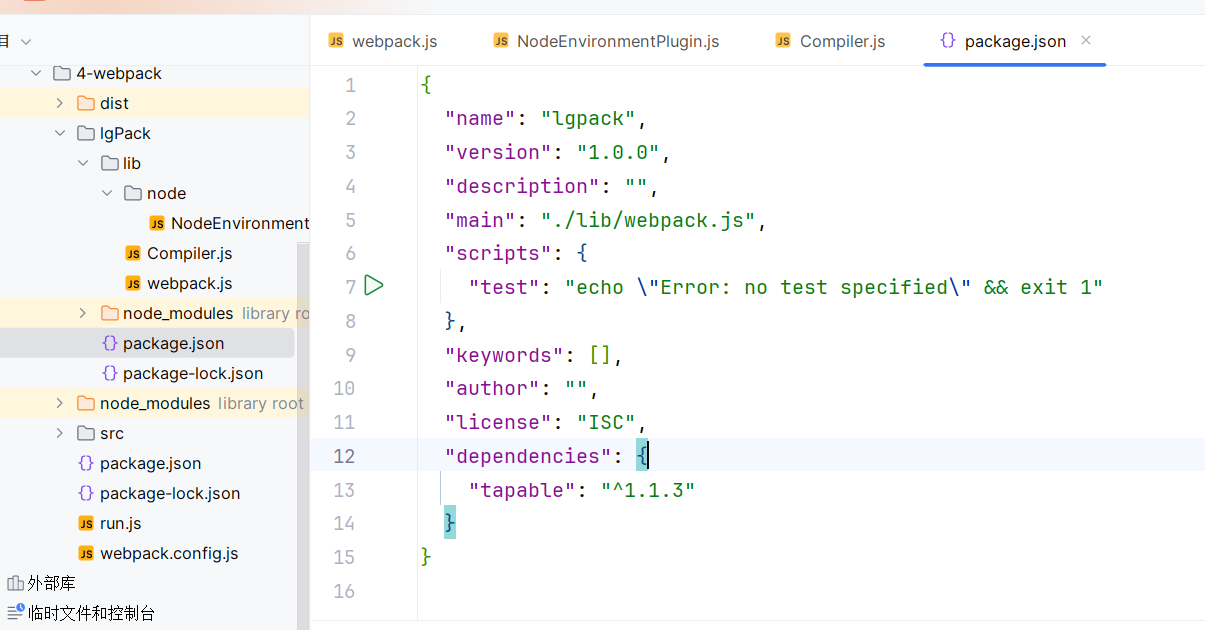This screenshot has width=1205, height=630.
Task: Expand the dist folder
Action: click(x=60, y=103)
